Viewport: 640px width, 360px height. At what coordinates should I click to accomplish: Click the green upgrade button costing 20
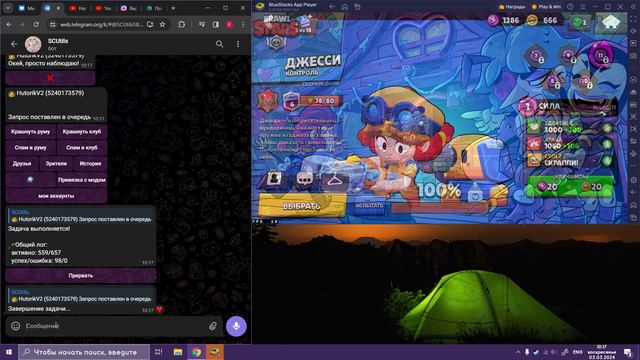coord(570,187)
